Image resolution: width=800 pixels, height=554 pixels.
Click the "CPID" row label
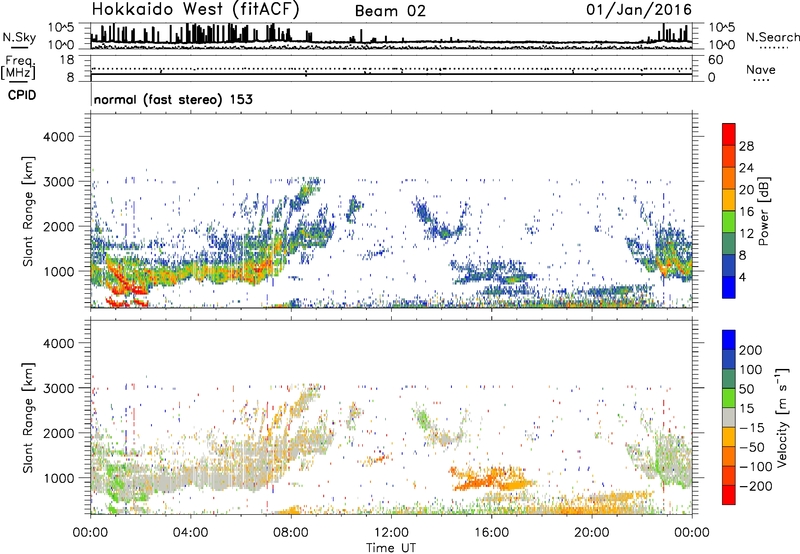(22, 95)
